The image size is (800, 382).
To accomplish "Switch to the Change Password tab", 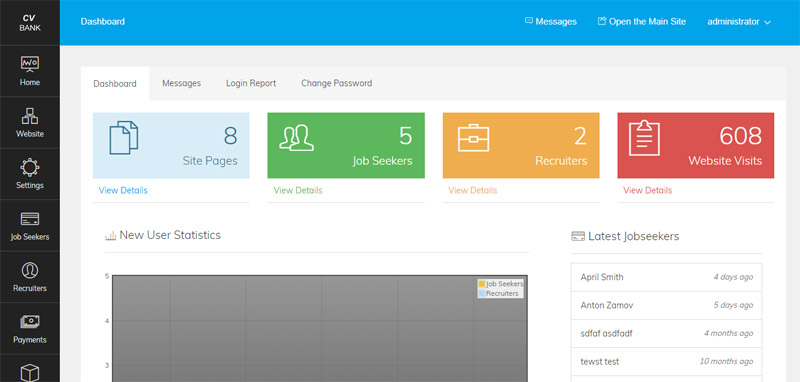I will pyautogui.click(x=337, y=83).
